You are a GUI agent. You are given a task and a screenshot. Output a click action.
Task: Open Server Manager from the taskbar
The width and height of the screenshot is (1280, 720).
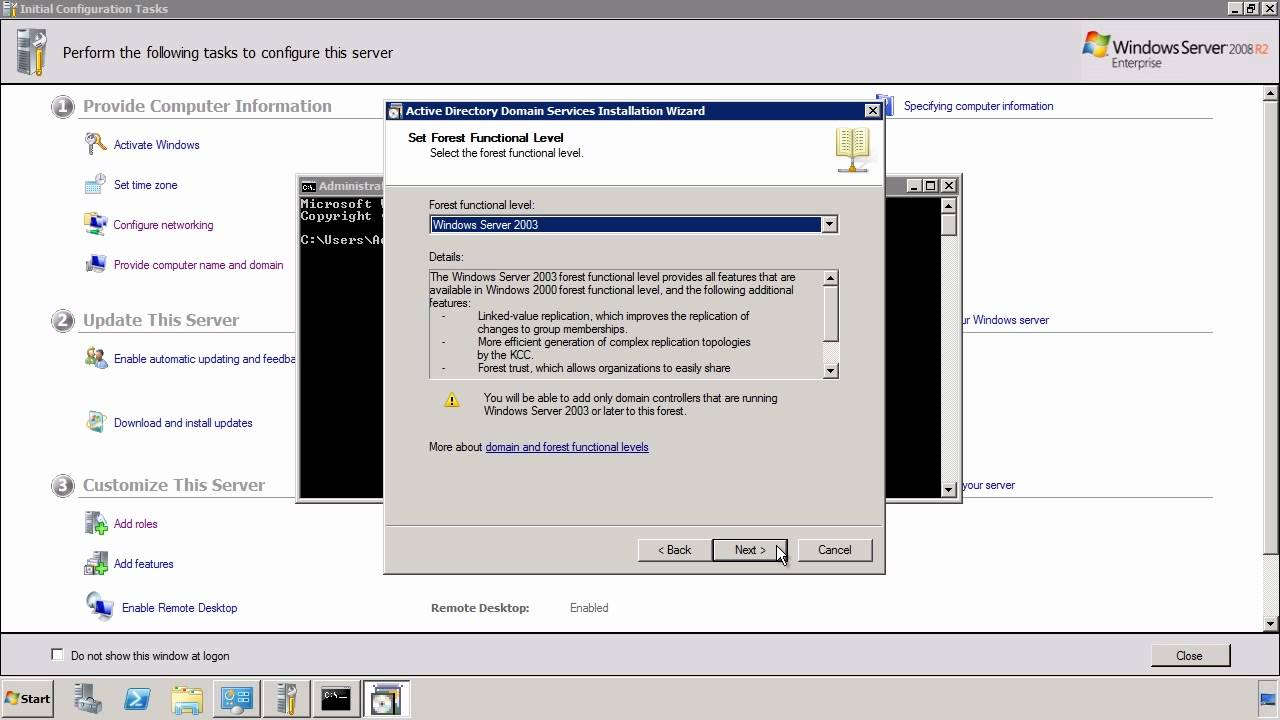(87, 699)
